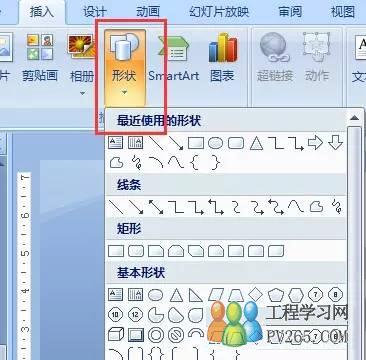
Task: Open the 幻灯片放映 tab
Action: point(219,12)
